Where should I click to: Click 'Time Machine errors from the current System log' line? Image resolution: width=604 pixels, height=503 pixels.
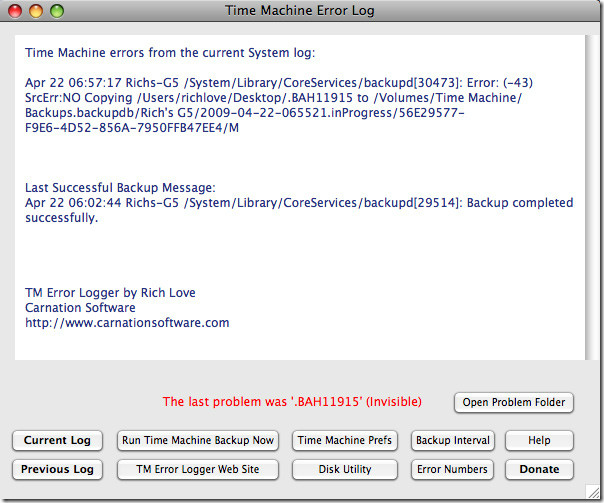click(170, 52)
